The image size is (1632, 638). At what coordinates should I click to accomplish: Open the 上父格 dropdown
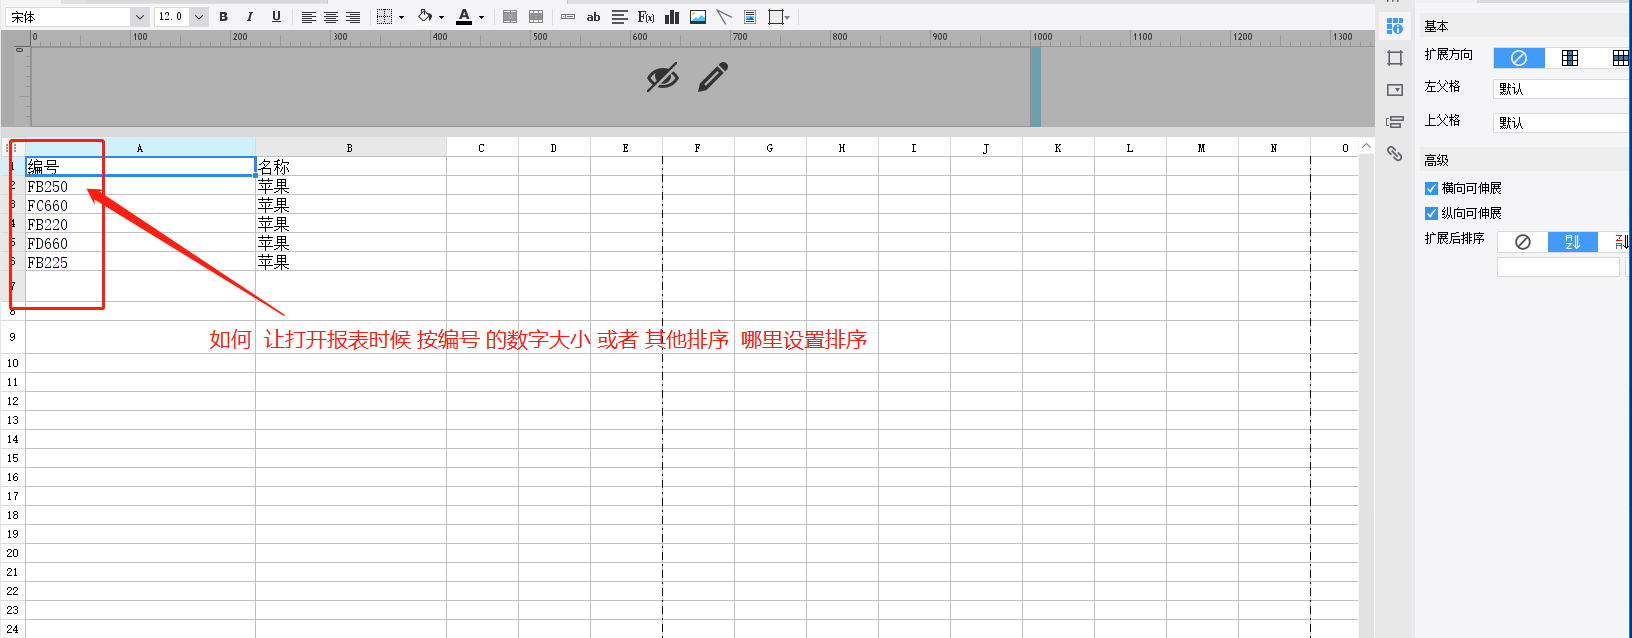click(1563, 123)
